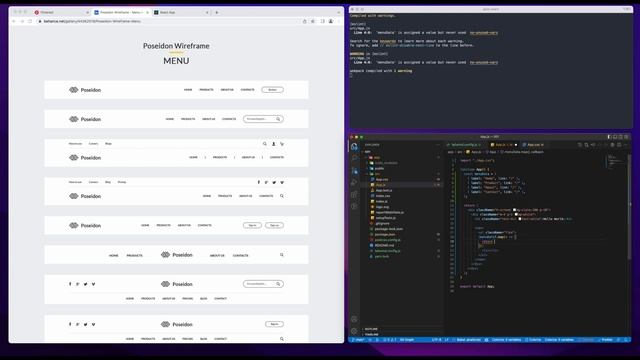Open Run and Debug view in VS Code
This screenshot has width=640, height=360.
point(354,182)
